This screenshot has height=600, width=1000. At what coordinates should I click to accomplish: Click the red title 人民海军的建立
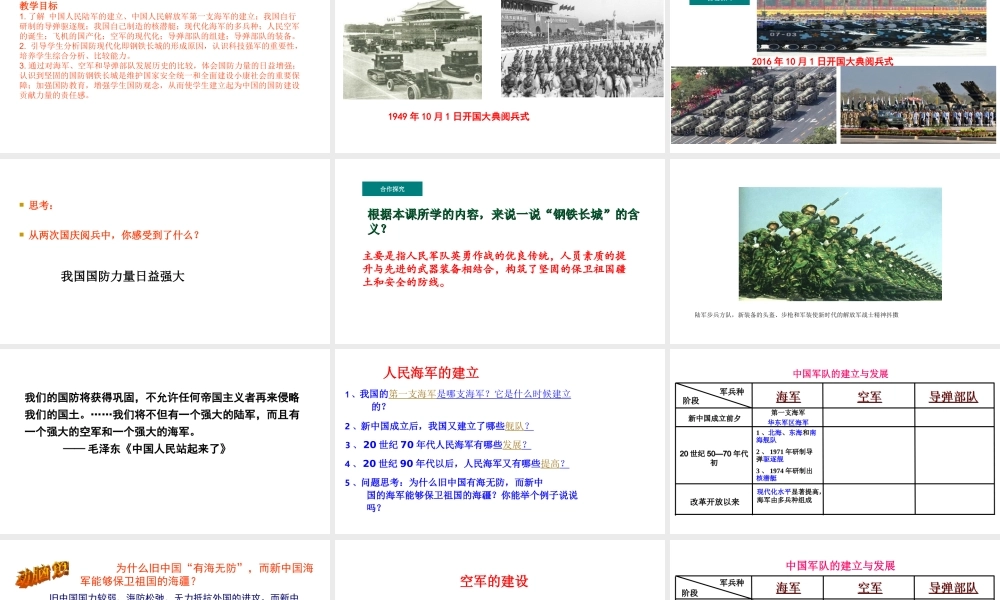[431, 373]
